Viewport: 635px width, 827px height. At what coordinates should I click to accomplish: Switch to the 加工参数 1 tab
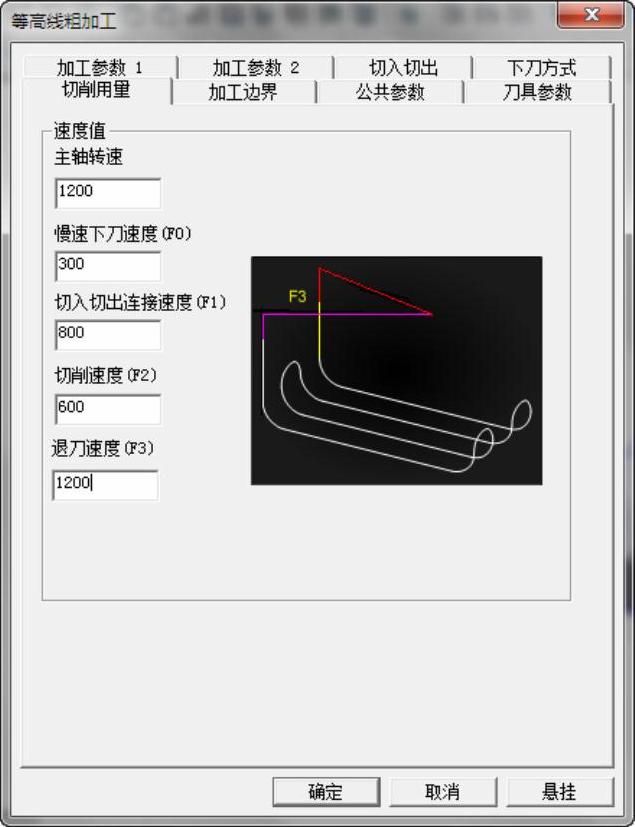100,68
